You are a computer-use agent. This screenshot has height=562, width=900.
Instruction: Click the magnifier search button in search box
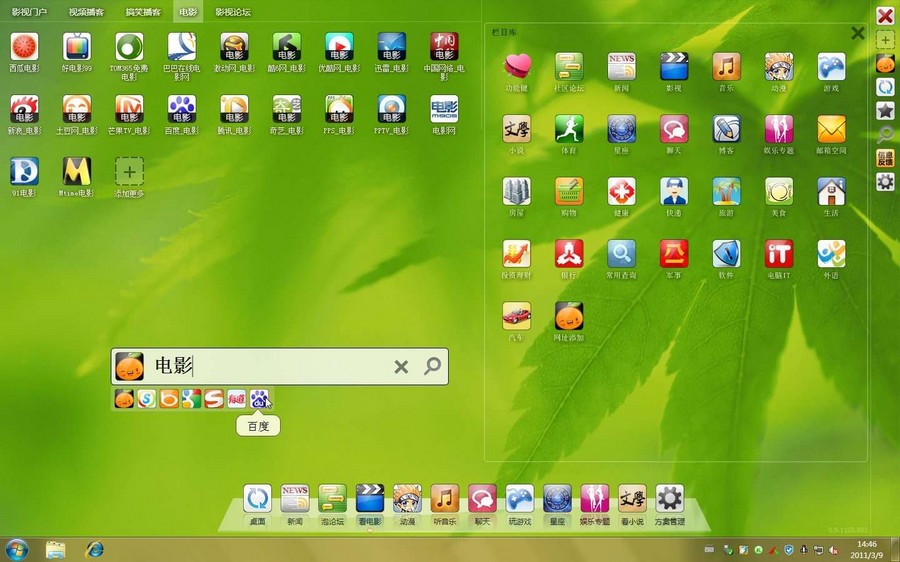point(432,366)
